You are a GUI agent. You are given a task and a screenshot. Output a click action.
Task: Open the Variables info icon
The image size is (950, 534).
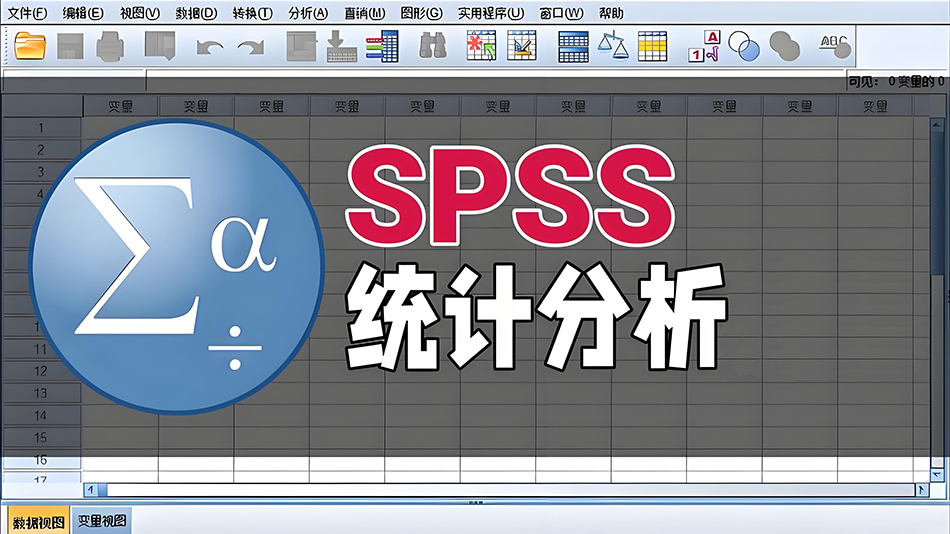(x=382, y=47)
